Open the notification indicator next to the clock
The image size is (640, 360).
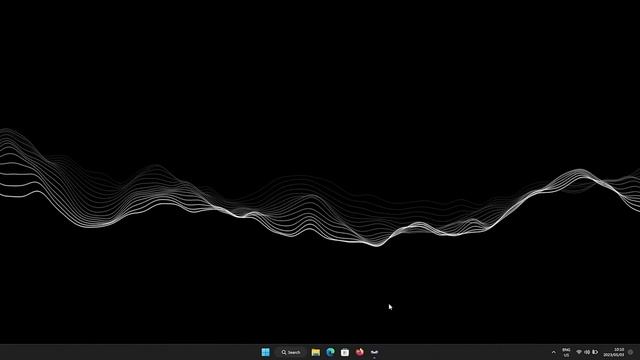(x=631, y=352)
